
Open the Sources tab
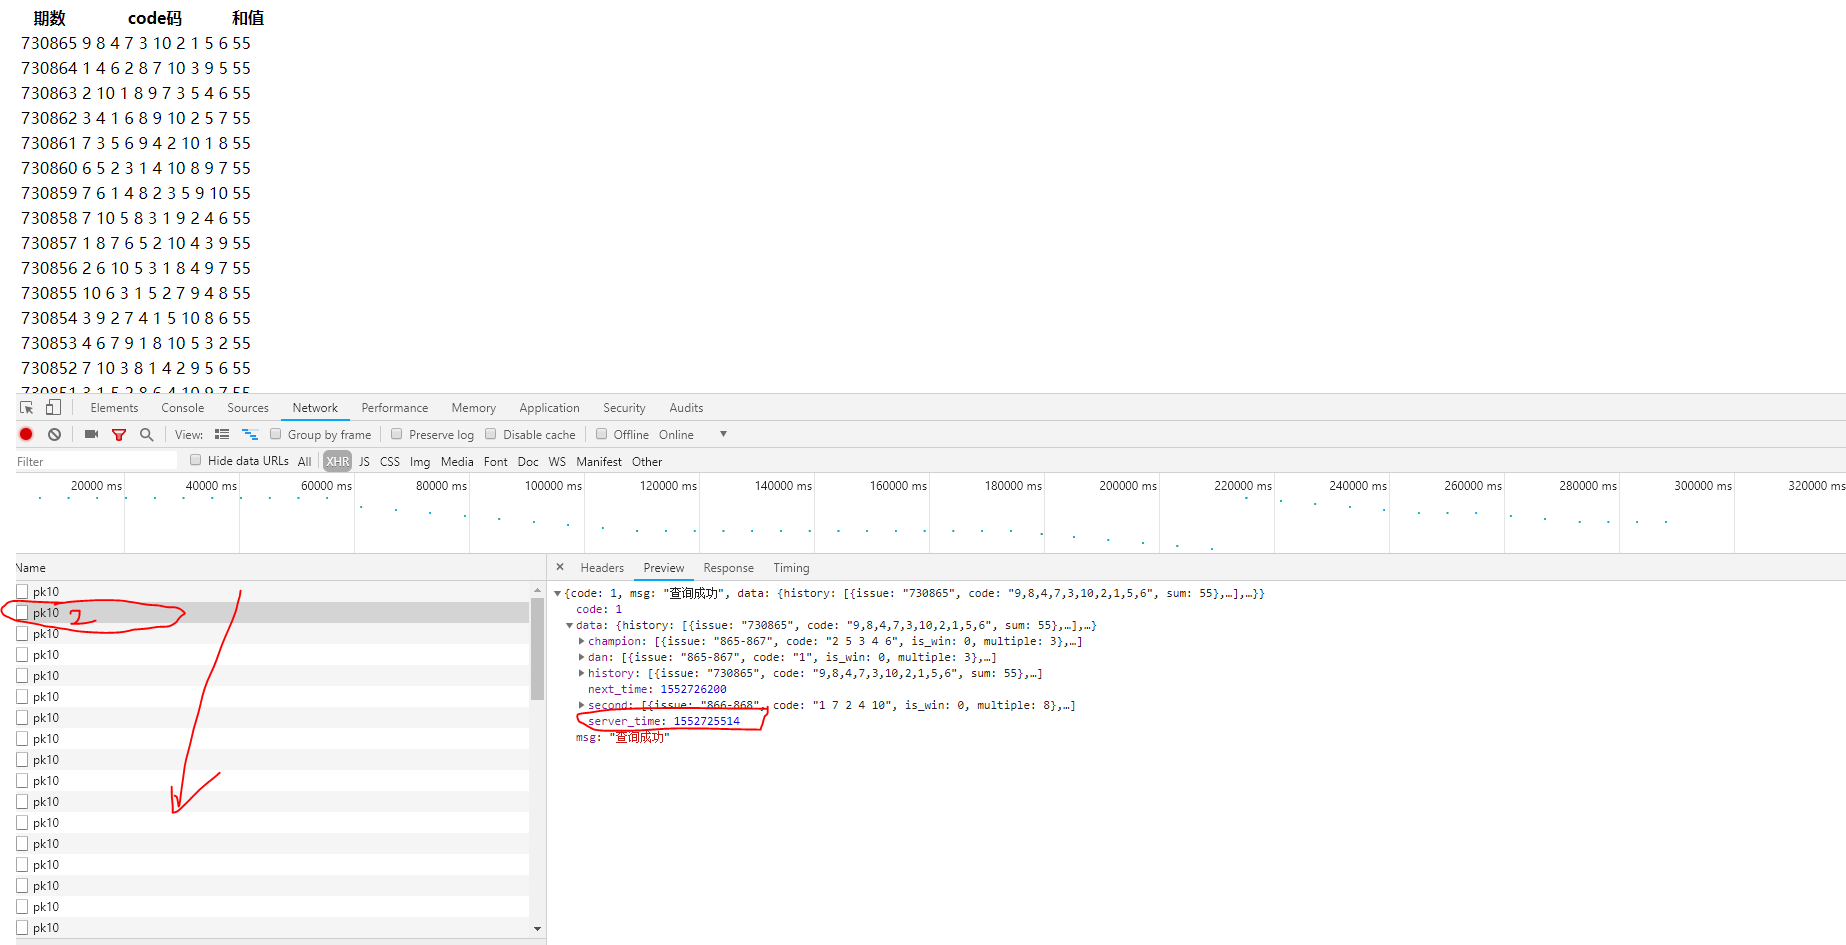[x=248, y=408]
